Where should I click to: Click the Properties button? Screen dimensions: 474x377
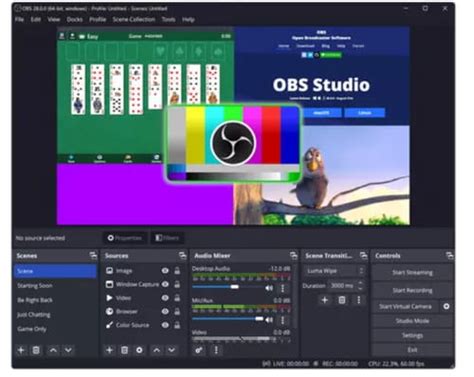[x=125, y=238]
